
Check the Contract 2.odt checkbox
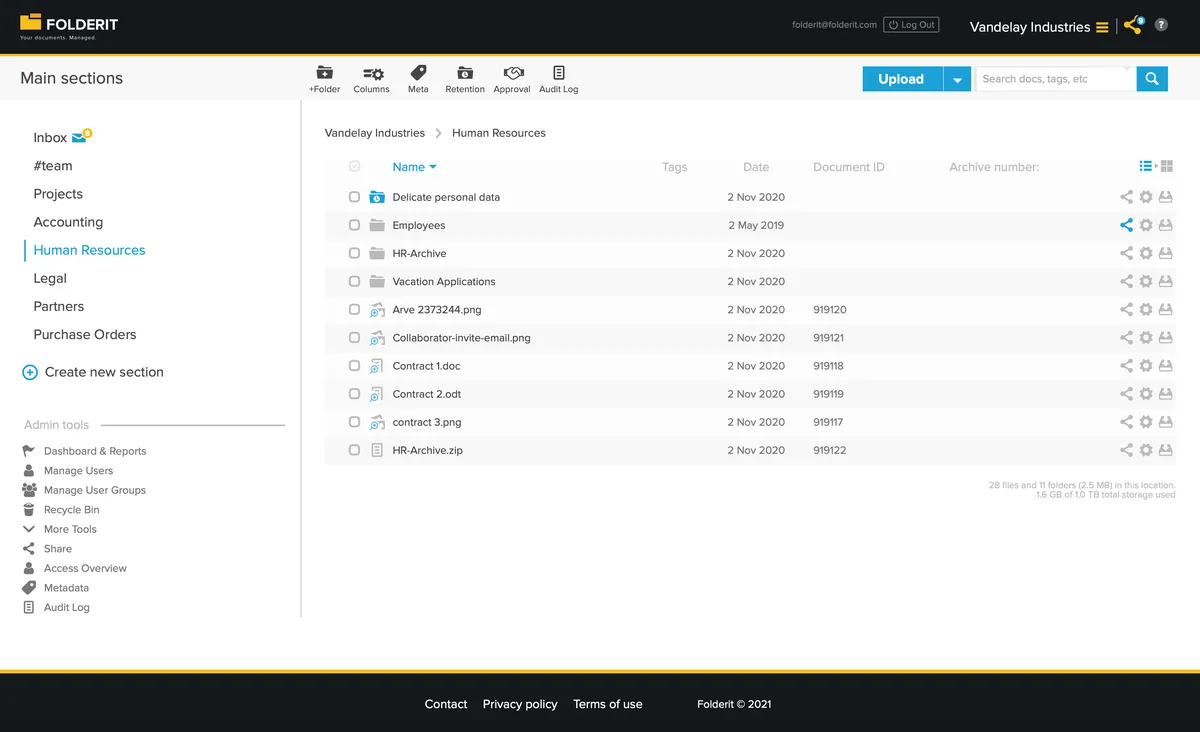[354, 394]
